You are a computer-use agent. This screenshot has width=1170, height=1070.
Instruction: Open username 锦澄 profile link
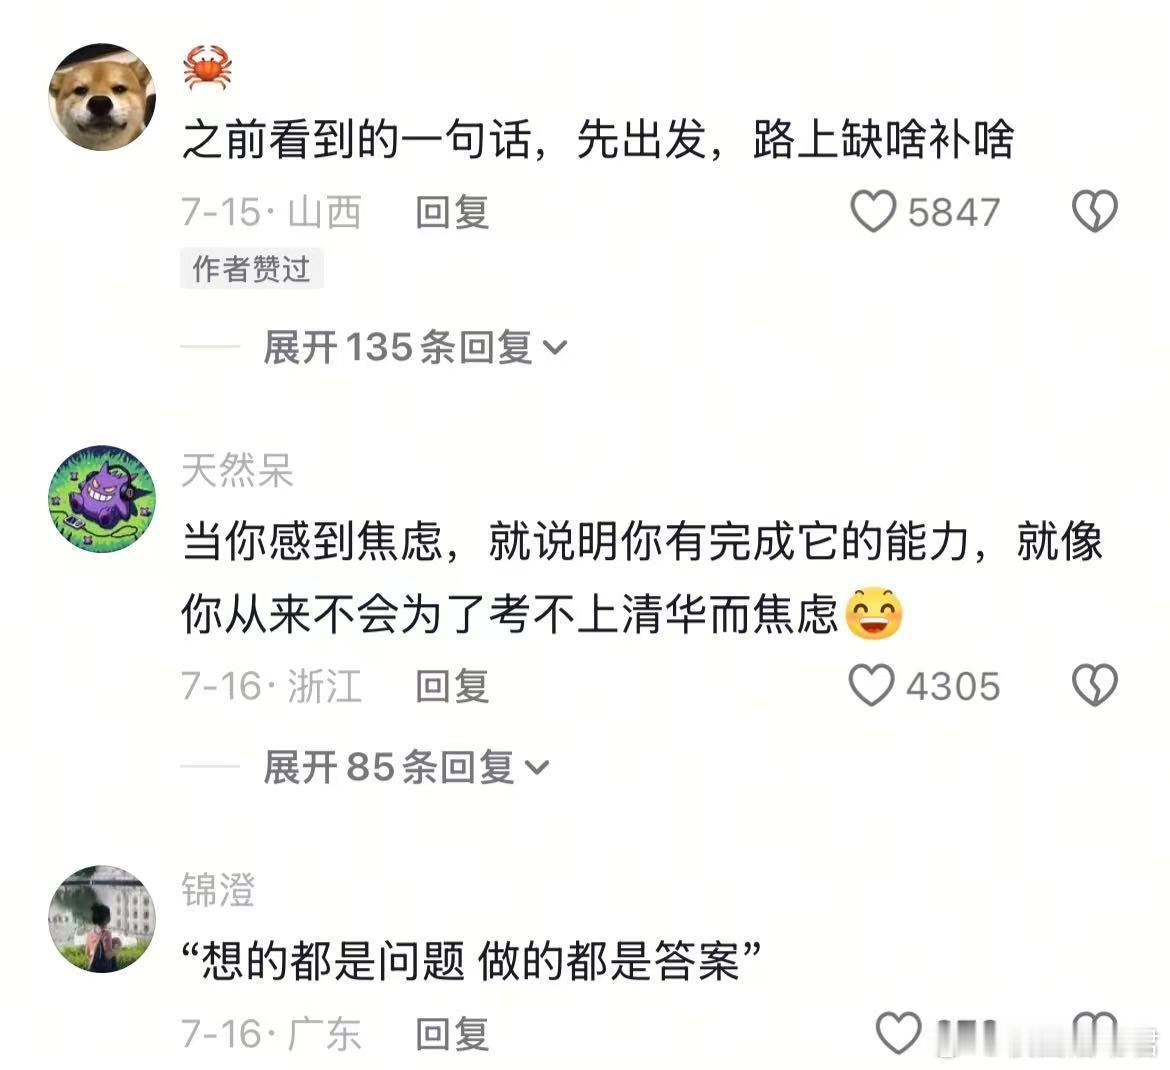218,890
